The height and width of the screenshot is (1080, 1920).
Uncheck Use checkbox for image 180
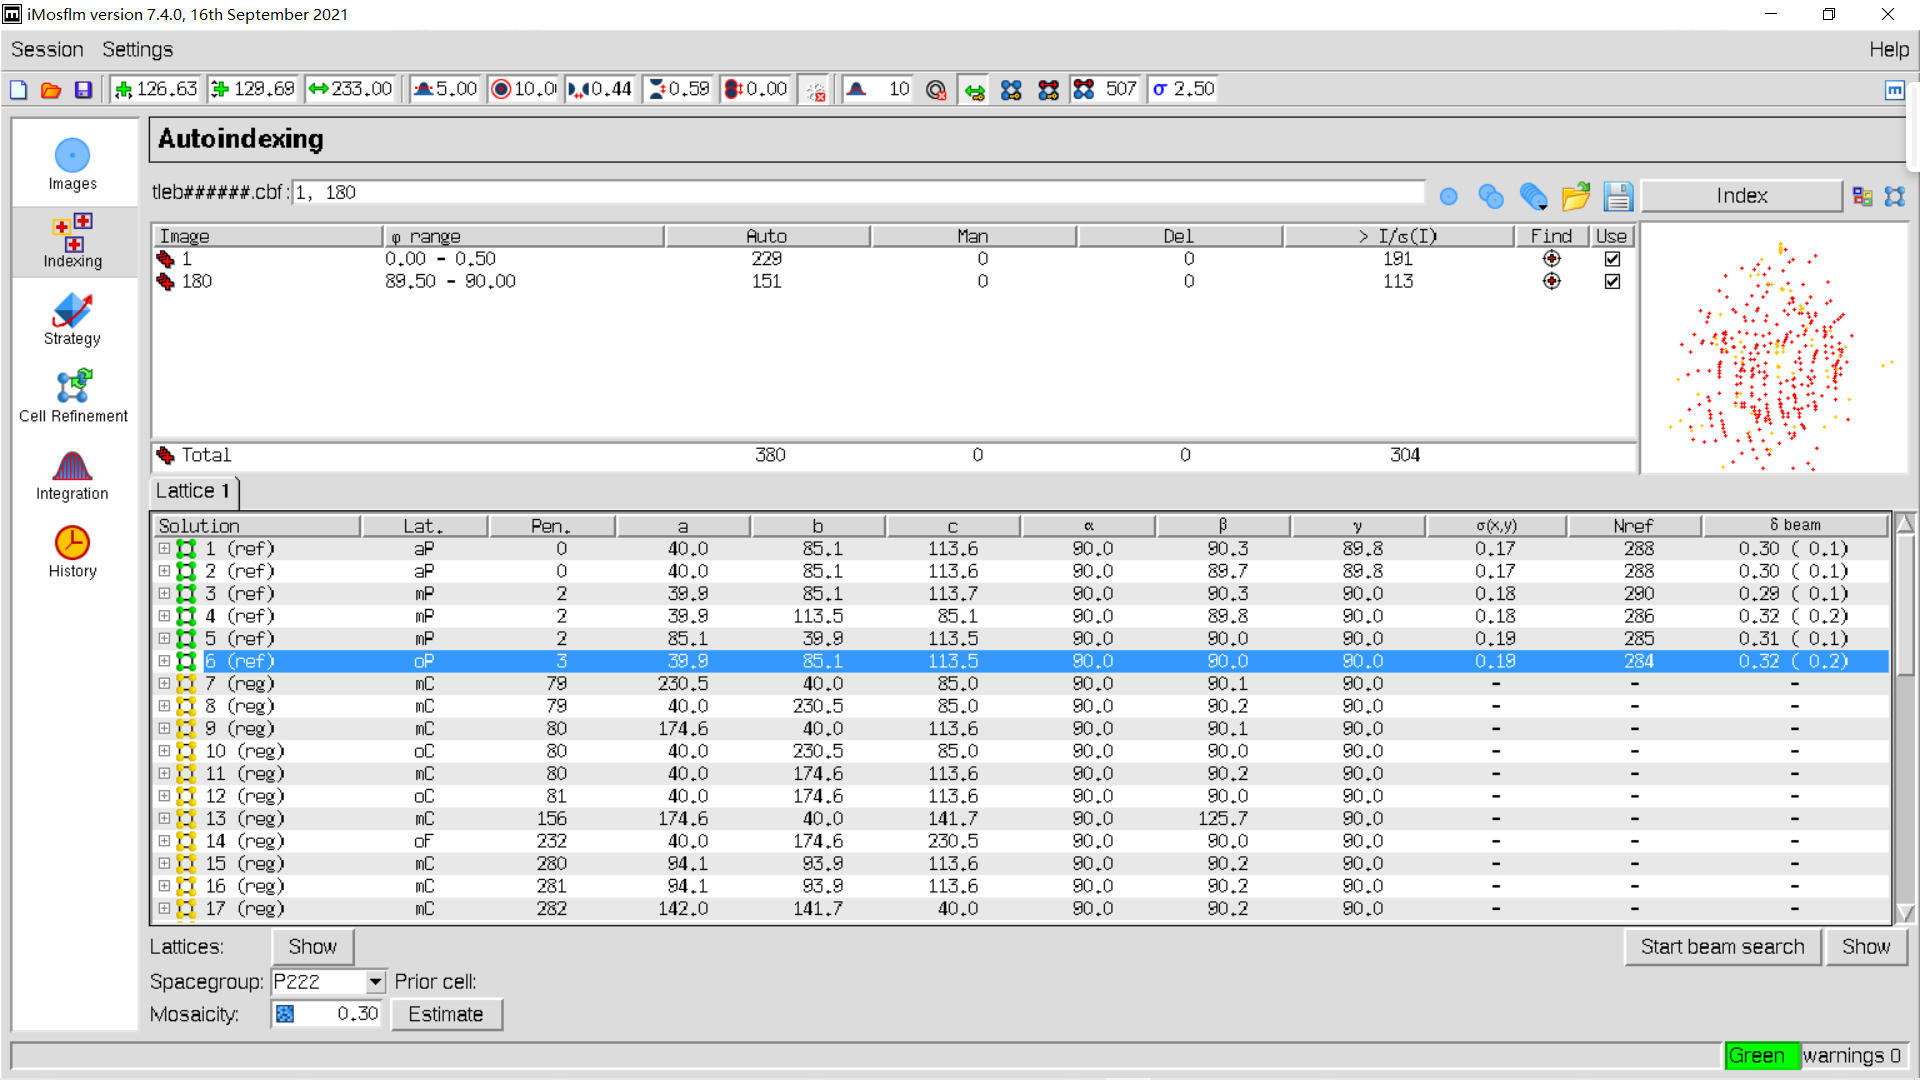[x=1612, y=282]
